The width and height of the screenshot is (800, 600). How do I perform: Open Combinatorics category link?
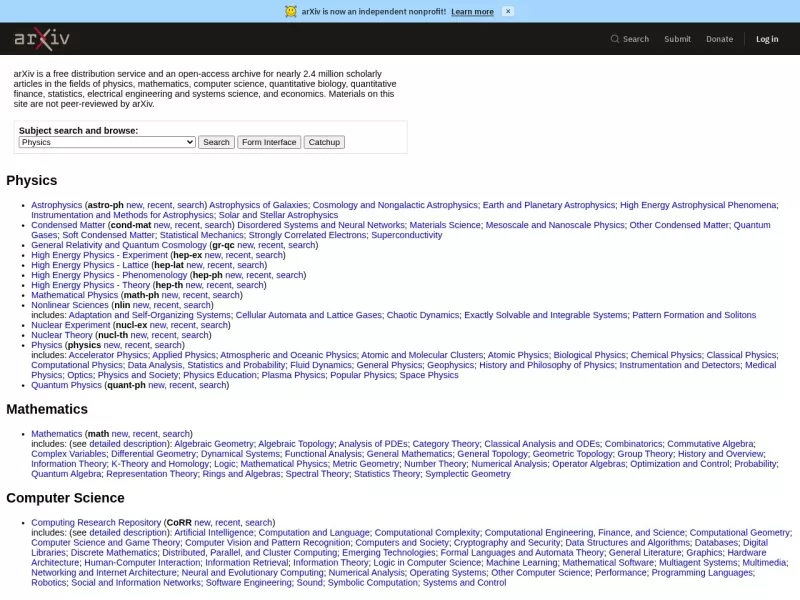pyautogui.click(x=633, y=444)
